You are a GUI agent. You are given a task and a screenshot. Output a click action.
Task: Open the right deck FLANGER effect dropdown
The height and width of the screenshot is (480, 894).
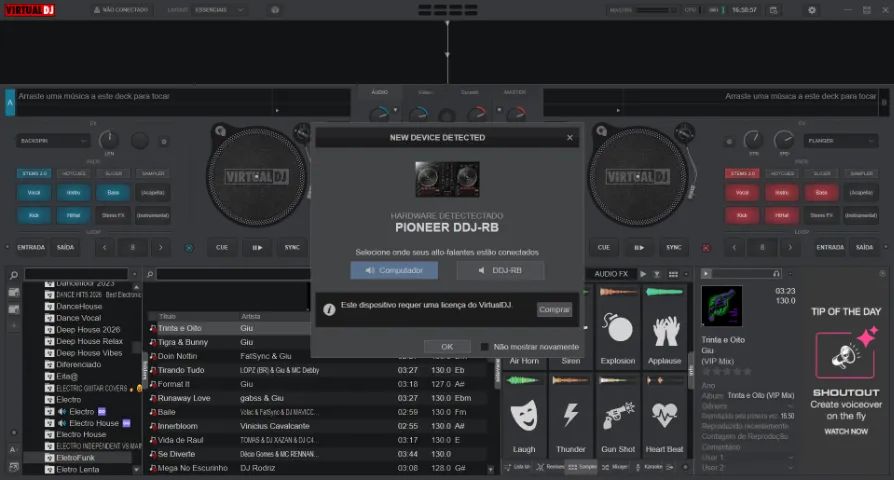coord(841,141)
